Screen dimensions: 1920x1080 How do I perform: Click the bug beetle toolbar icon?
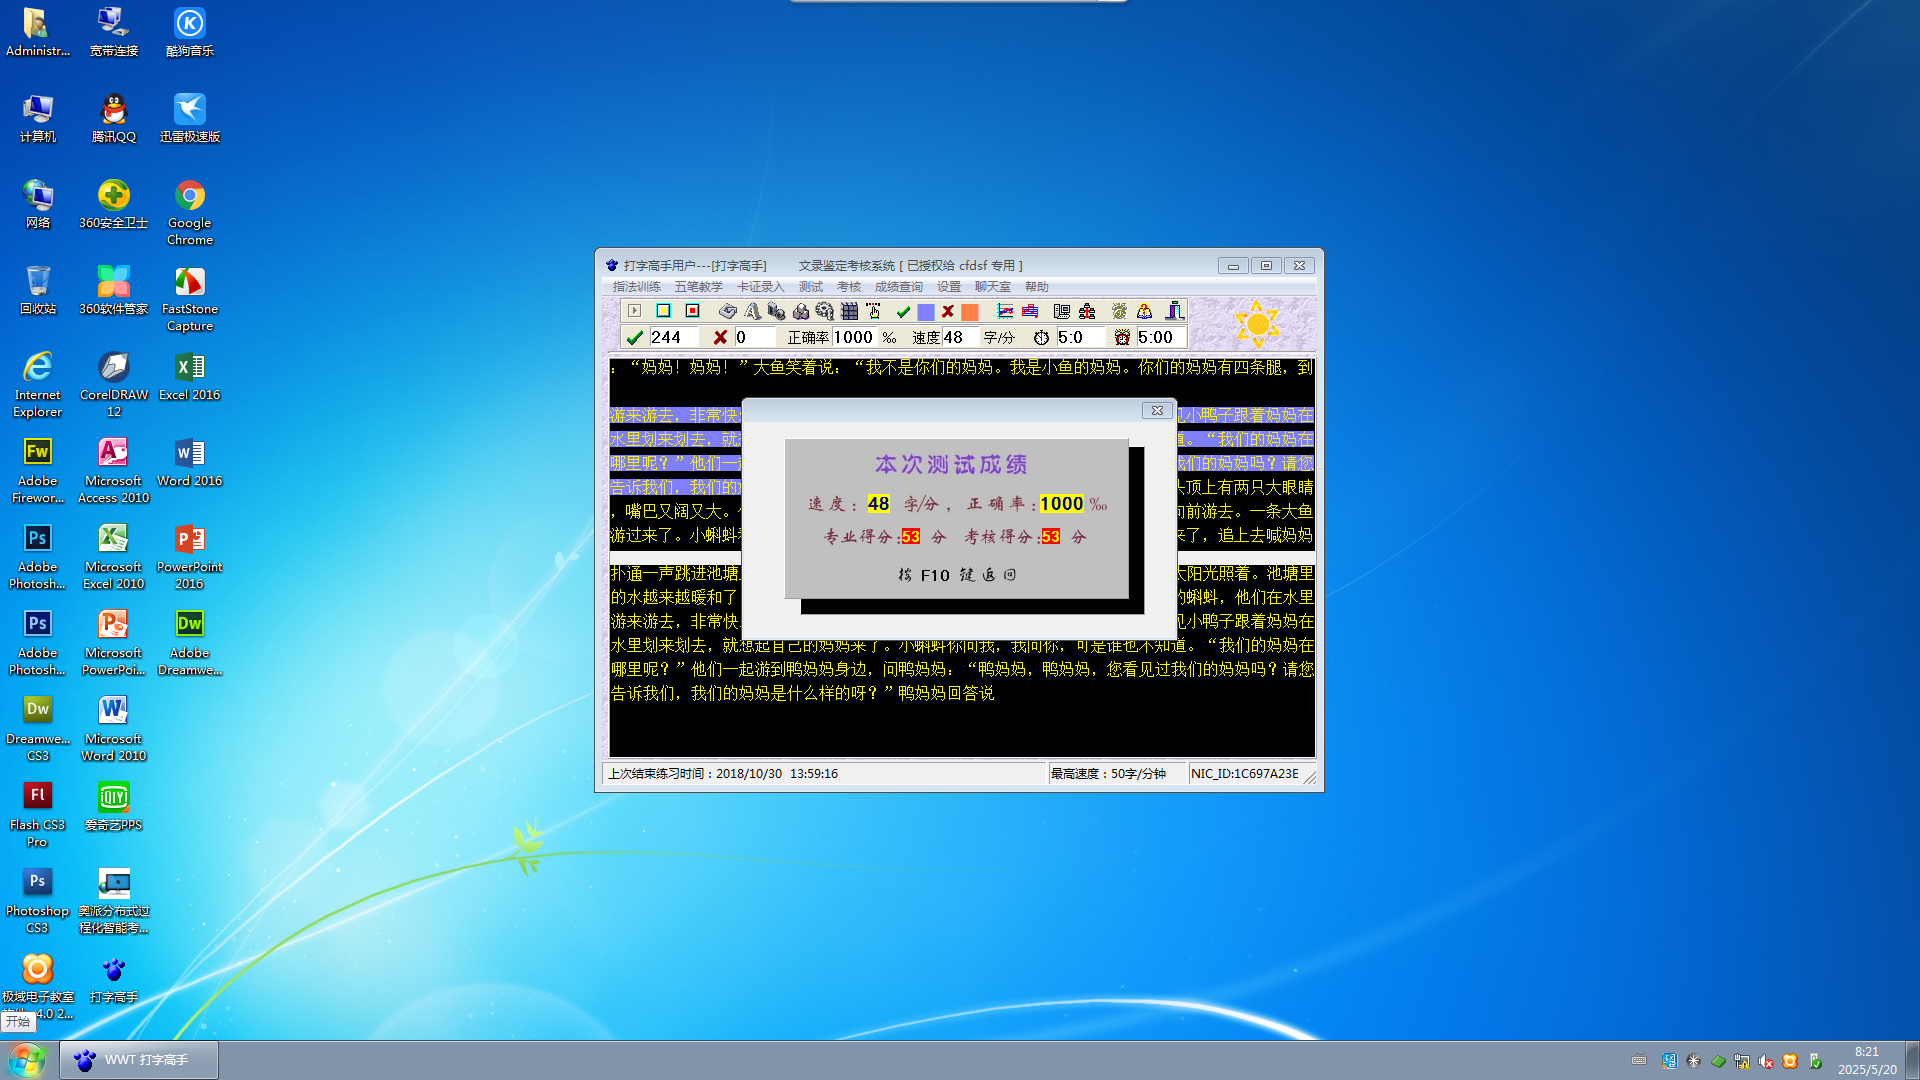coord(1119,311)
